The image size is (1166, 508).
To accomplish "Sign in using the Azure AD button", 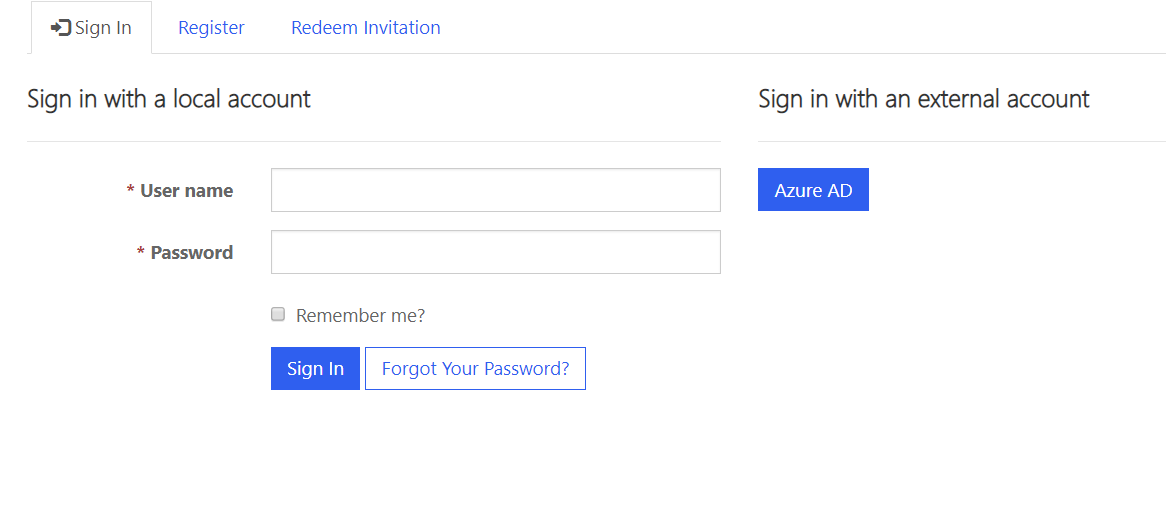I will tap(813, 190).
